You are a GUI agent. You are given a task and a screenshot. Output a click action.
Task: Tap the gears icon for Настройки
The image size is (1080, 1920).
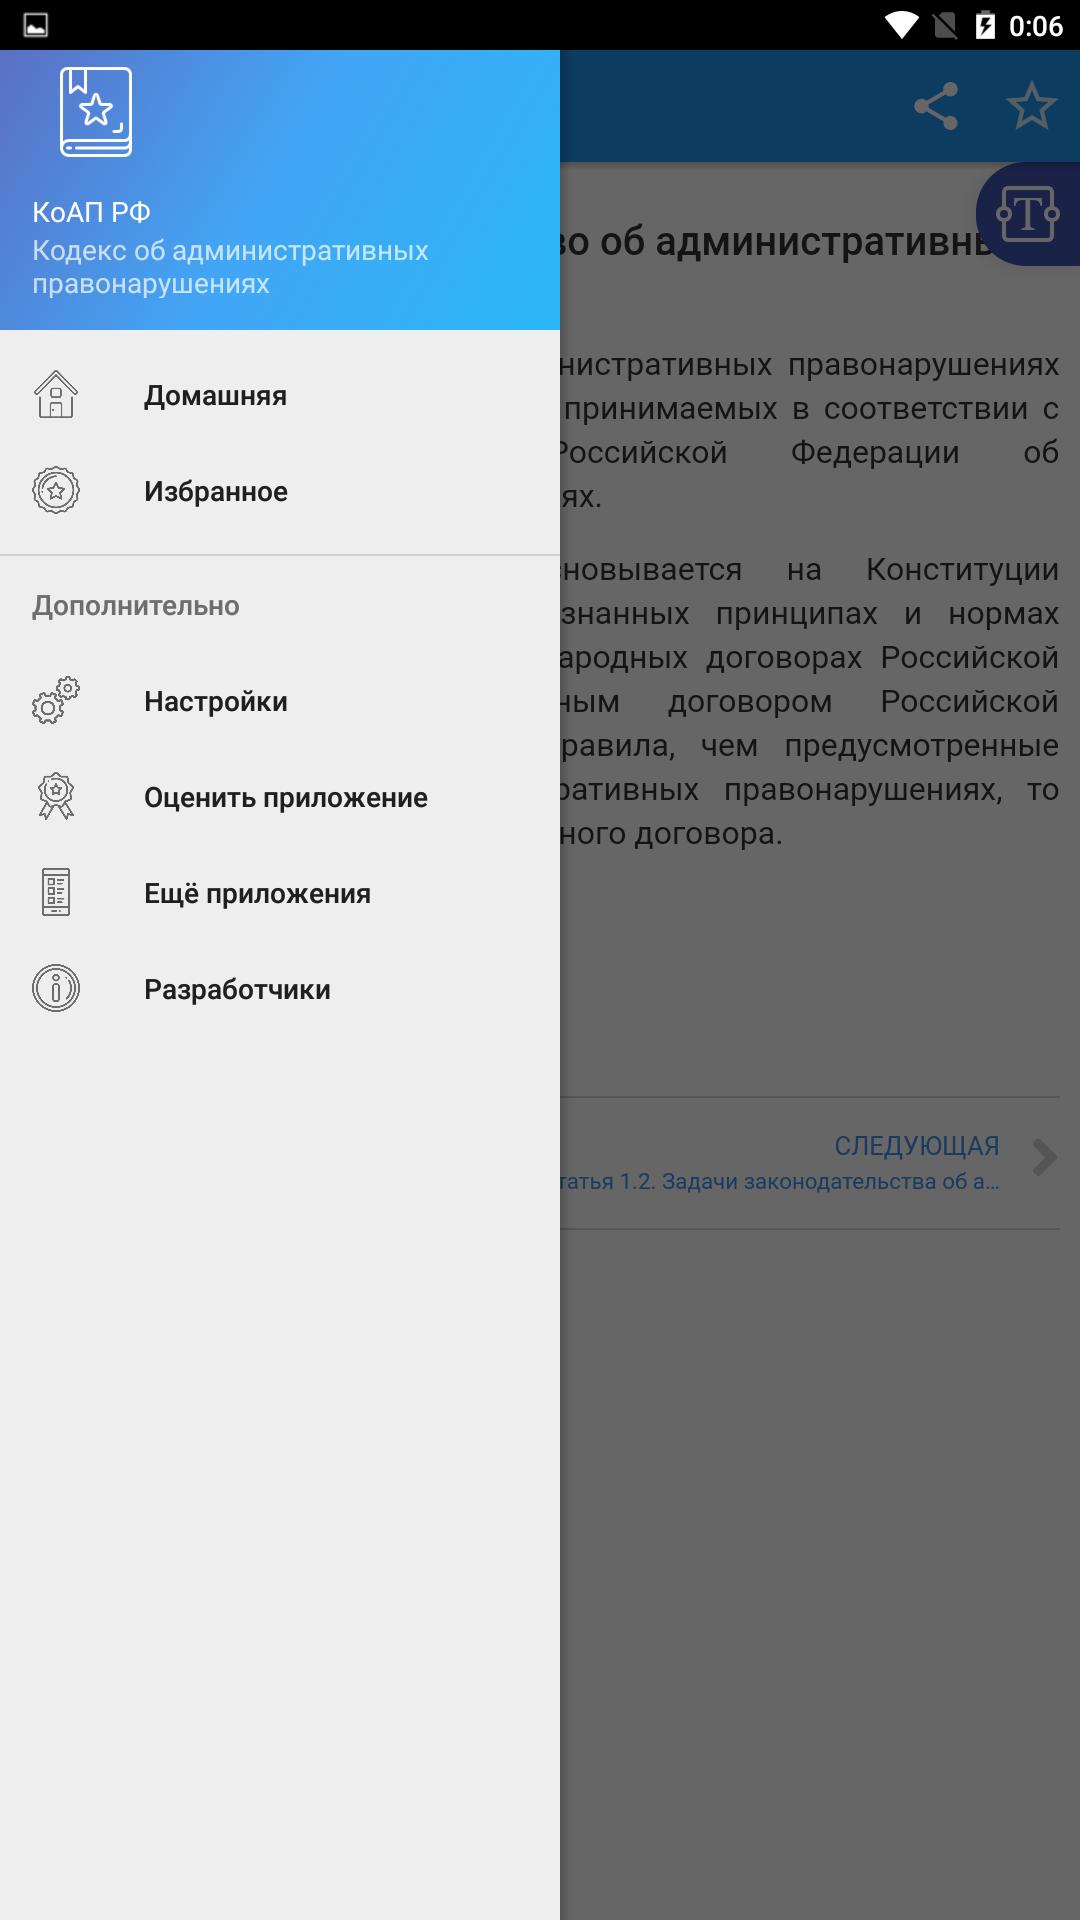pyautogui.click(x=56, y=700)
